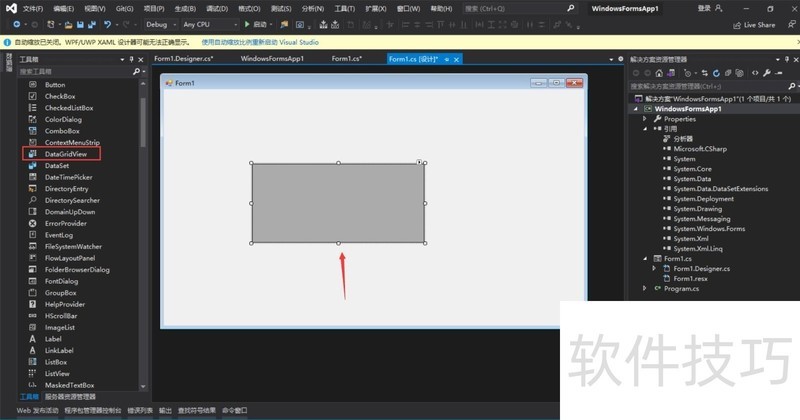Choose the CheckBox control in toolbox

(x=60, y=96)
